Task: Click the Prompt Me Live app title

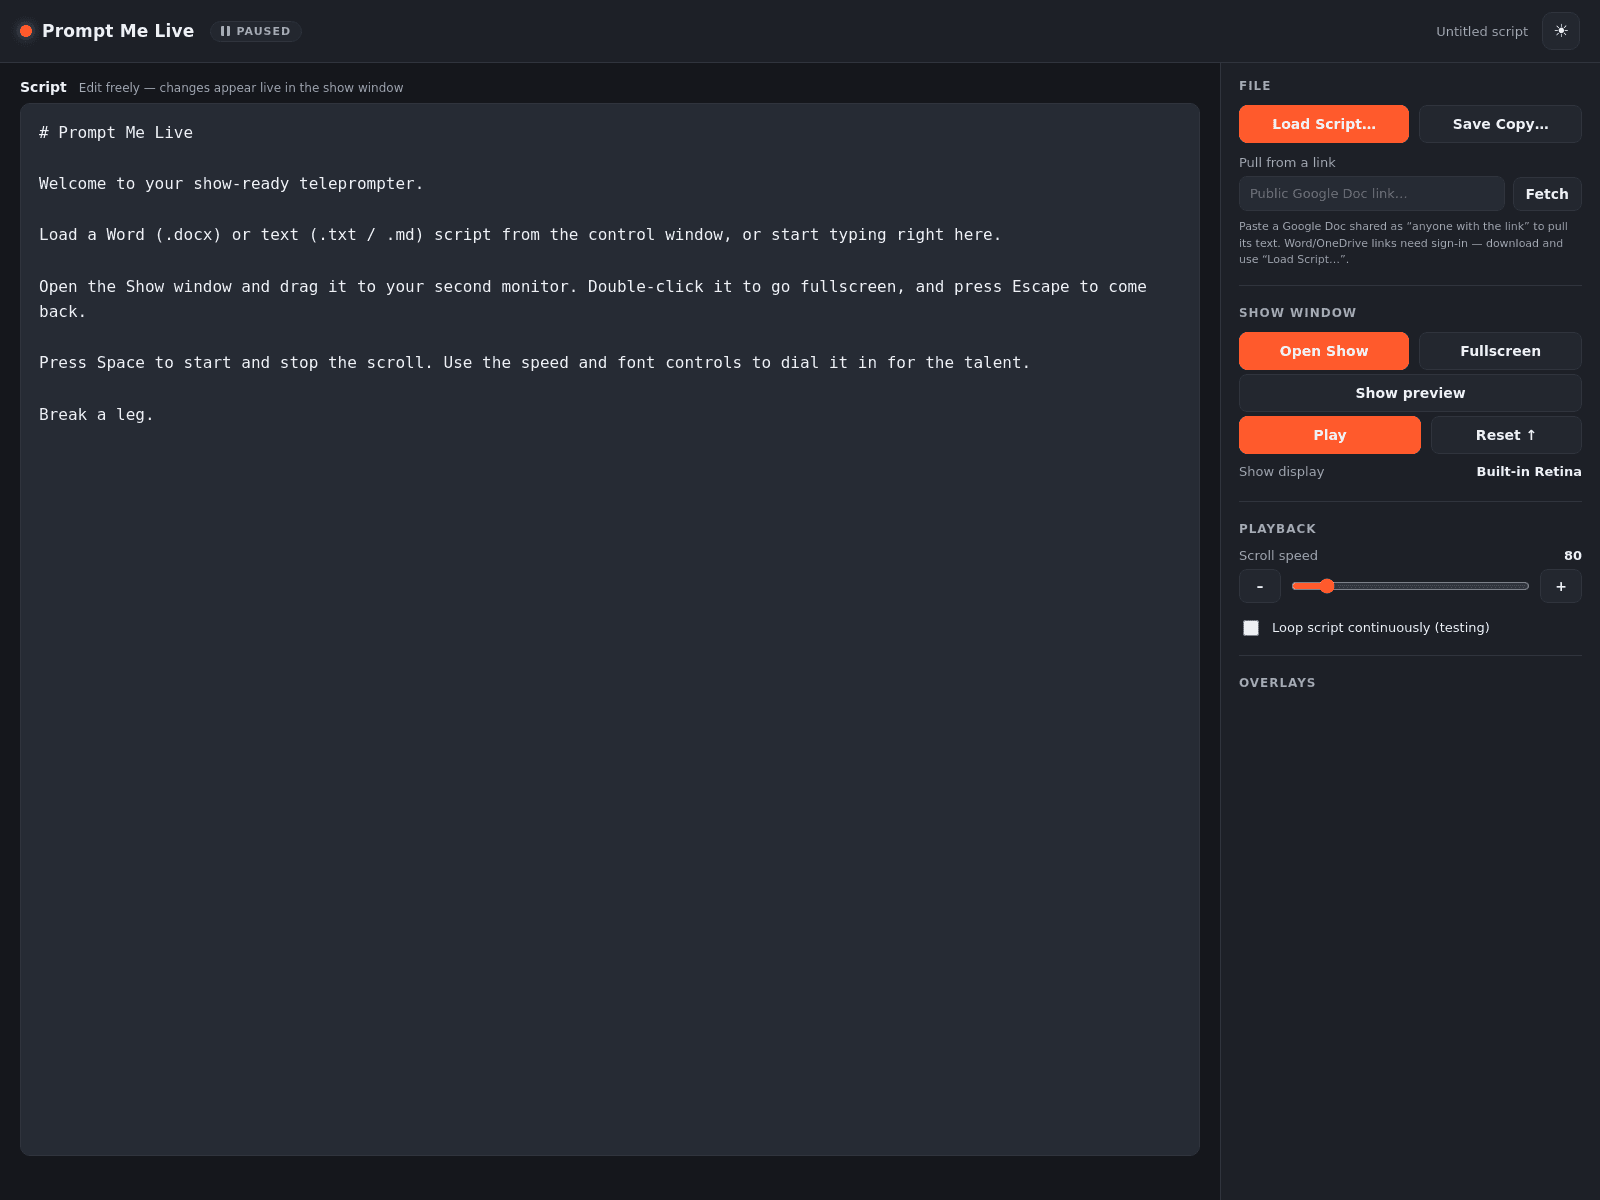Action: 118,31
